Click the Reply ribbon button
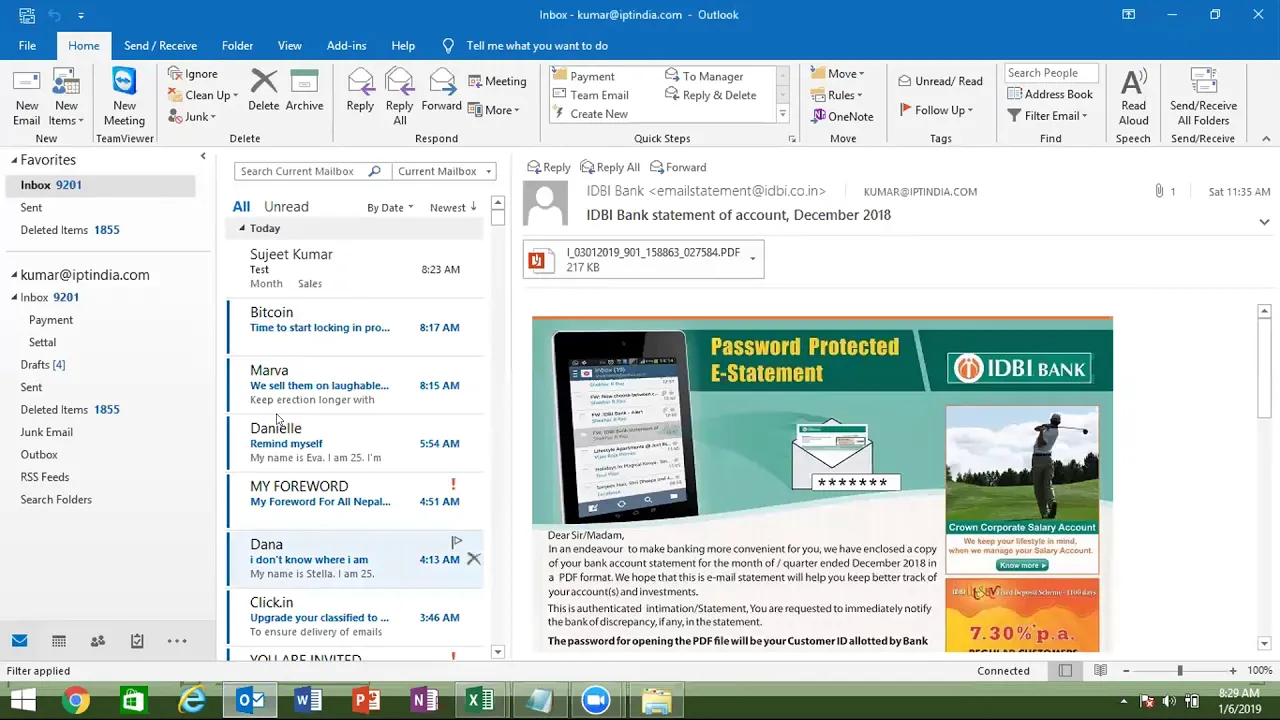Viewport: 1280px width, 720px height. click(x=360, y=90)
